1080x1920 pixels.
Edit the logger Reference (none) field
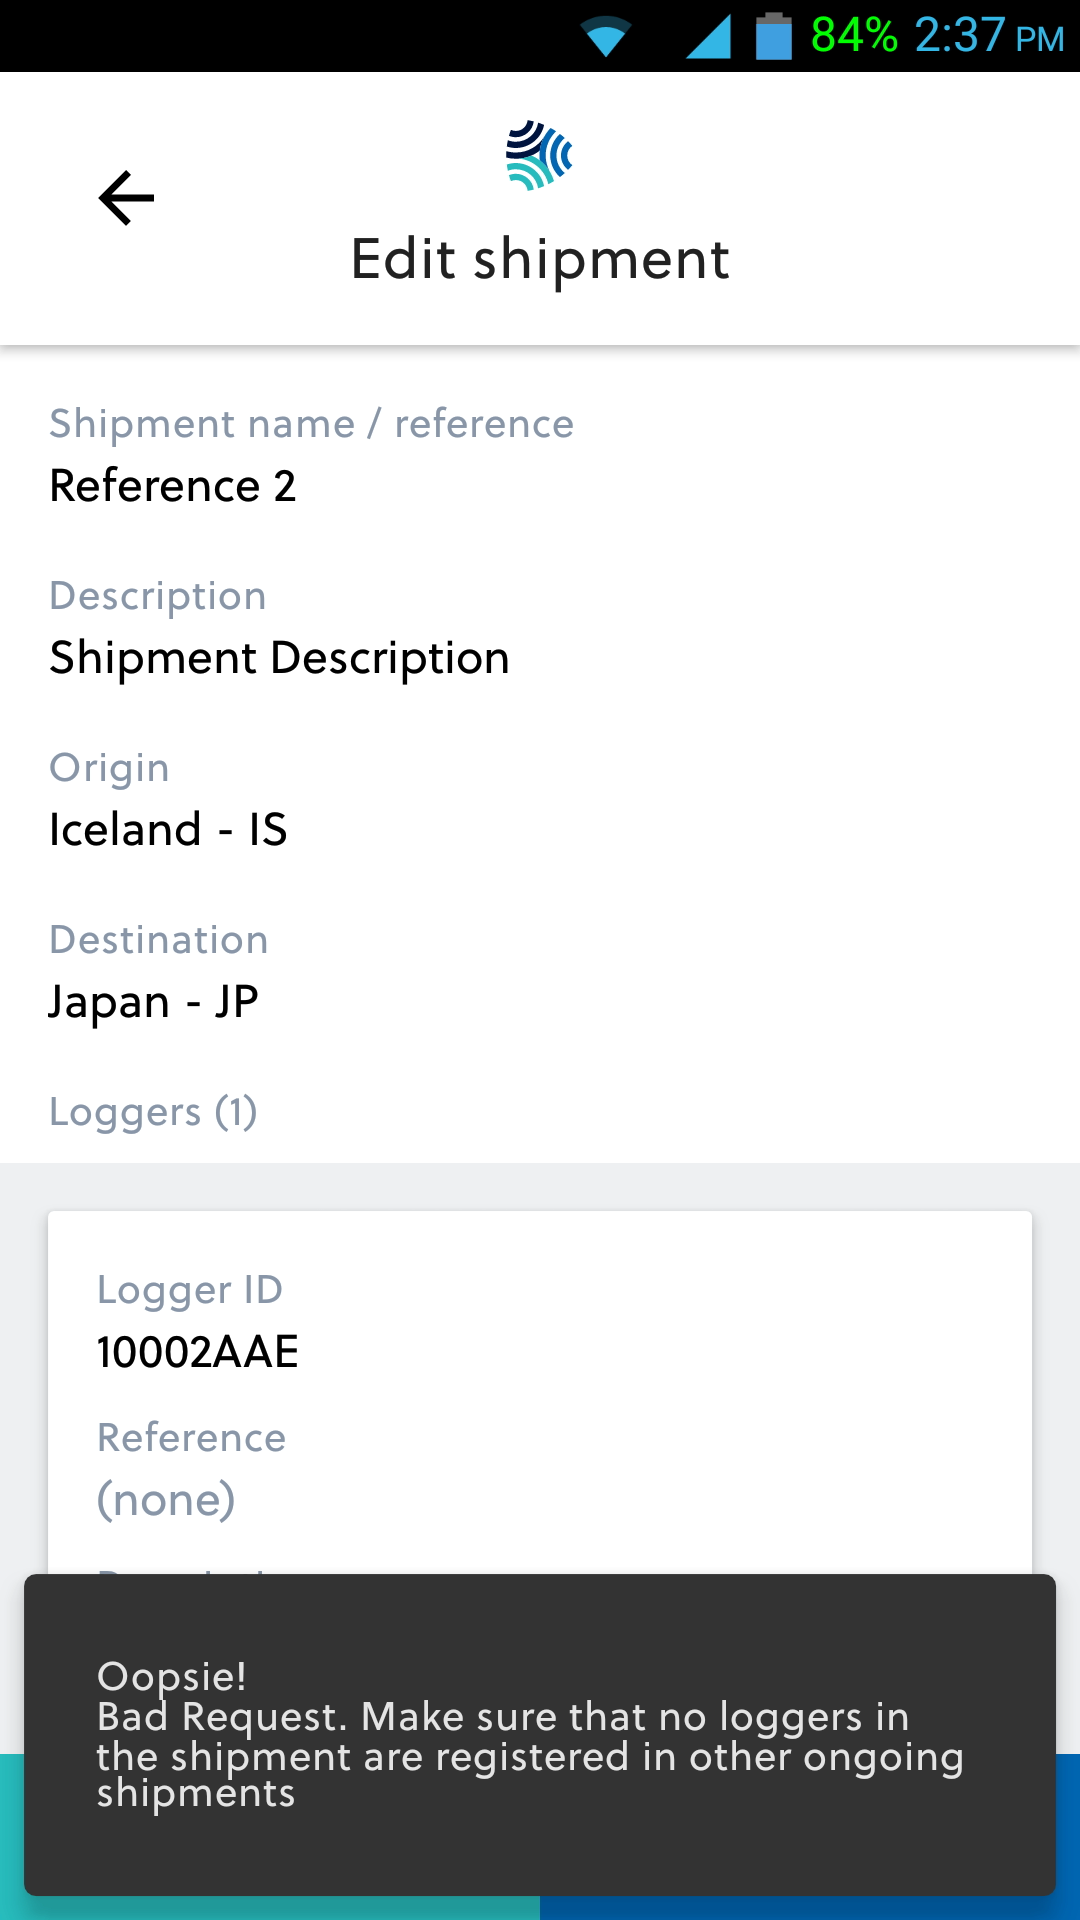point(166,1500)
